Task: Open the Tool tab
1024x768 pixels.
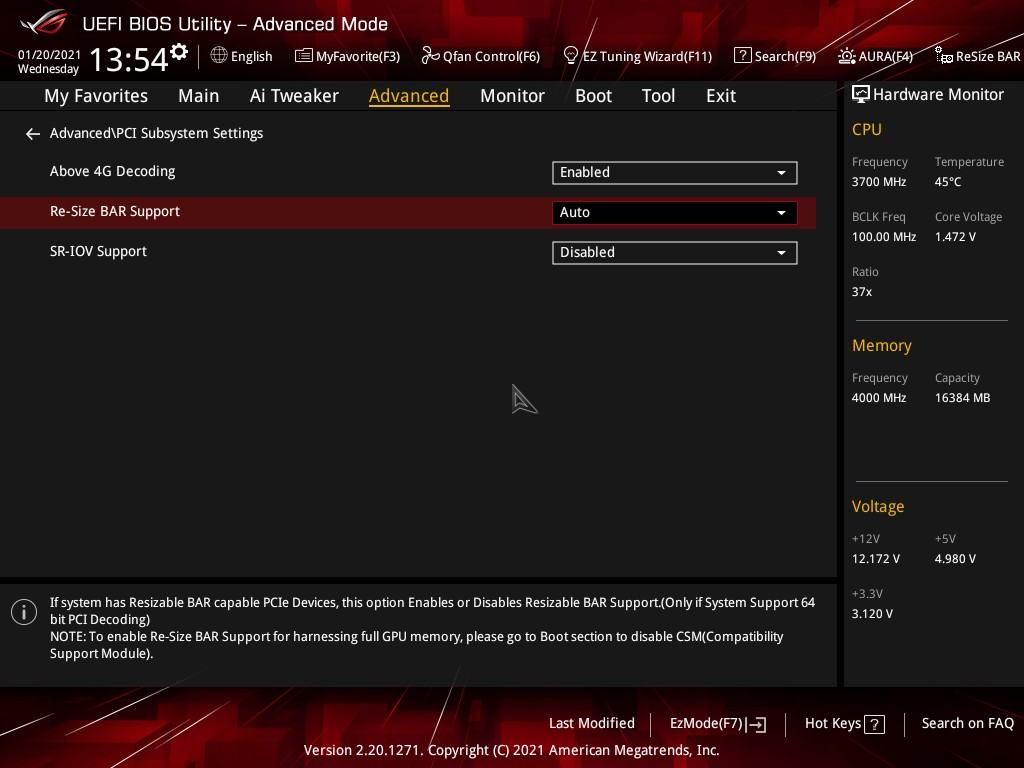Action: click(x=658, y=96)
